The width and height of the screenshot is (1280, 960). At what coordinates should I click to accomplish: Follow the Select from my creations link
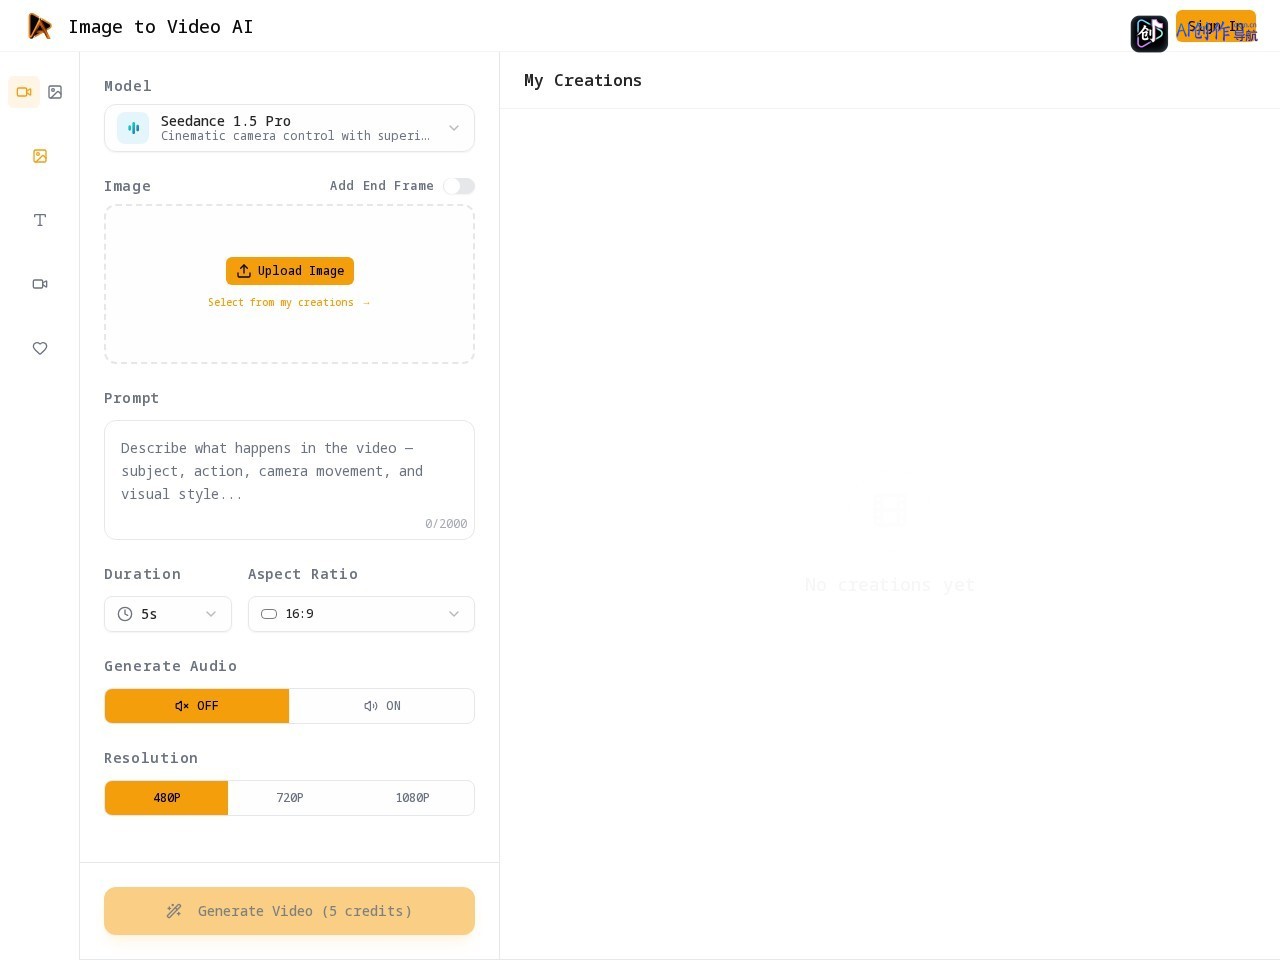tap(289, 302)
